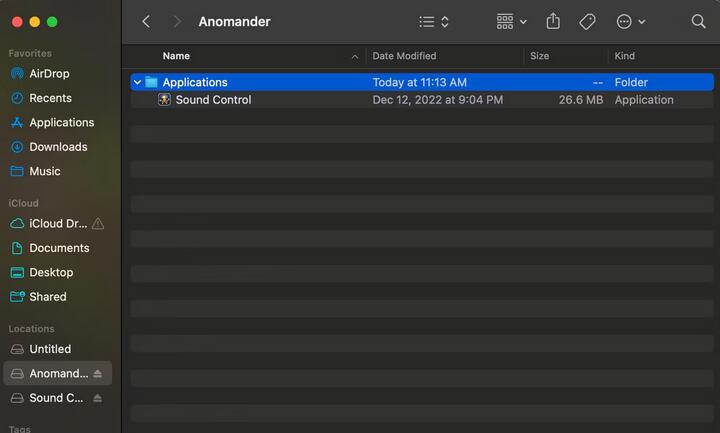
Task: Go back using the left chevron button
Action: coord(146,22)
